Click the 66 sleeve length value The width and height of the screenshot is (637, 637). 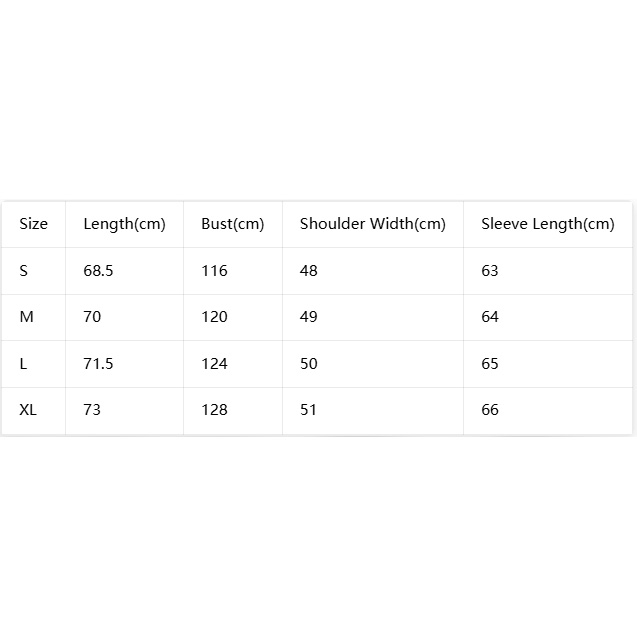tap(490, 410)
